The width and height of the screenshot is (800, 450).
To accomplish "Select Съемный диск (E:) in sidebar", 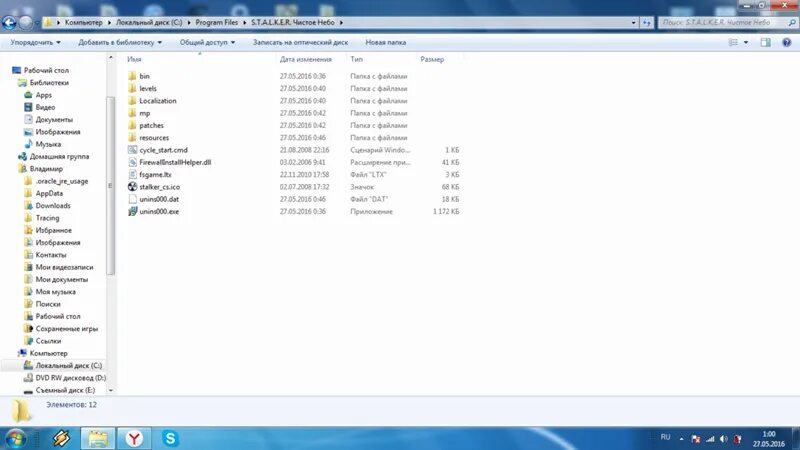I will [65, 390].
